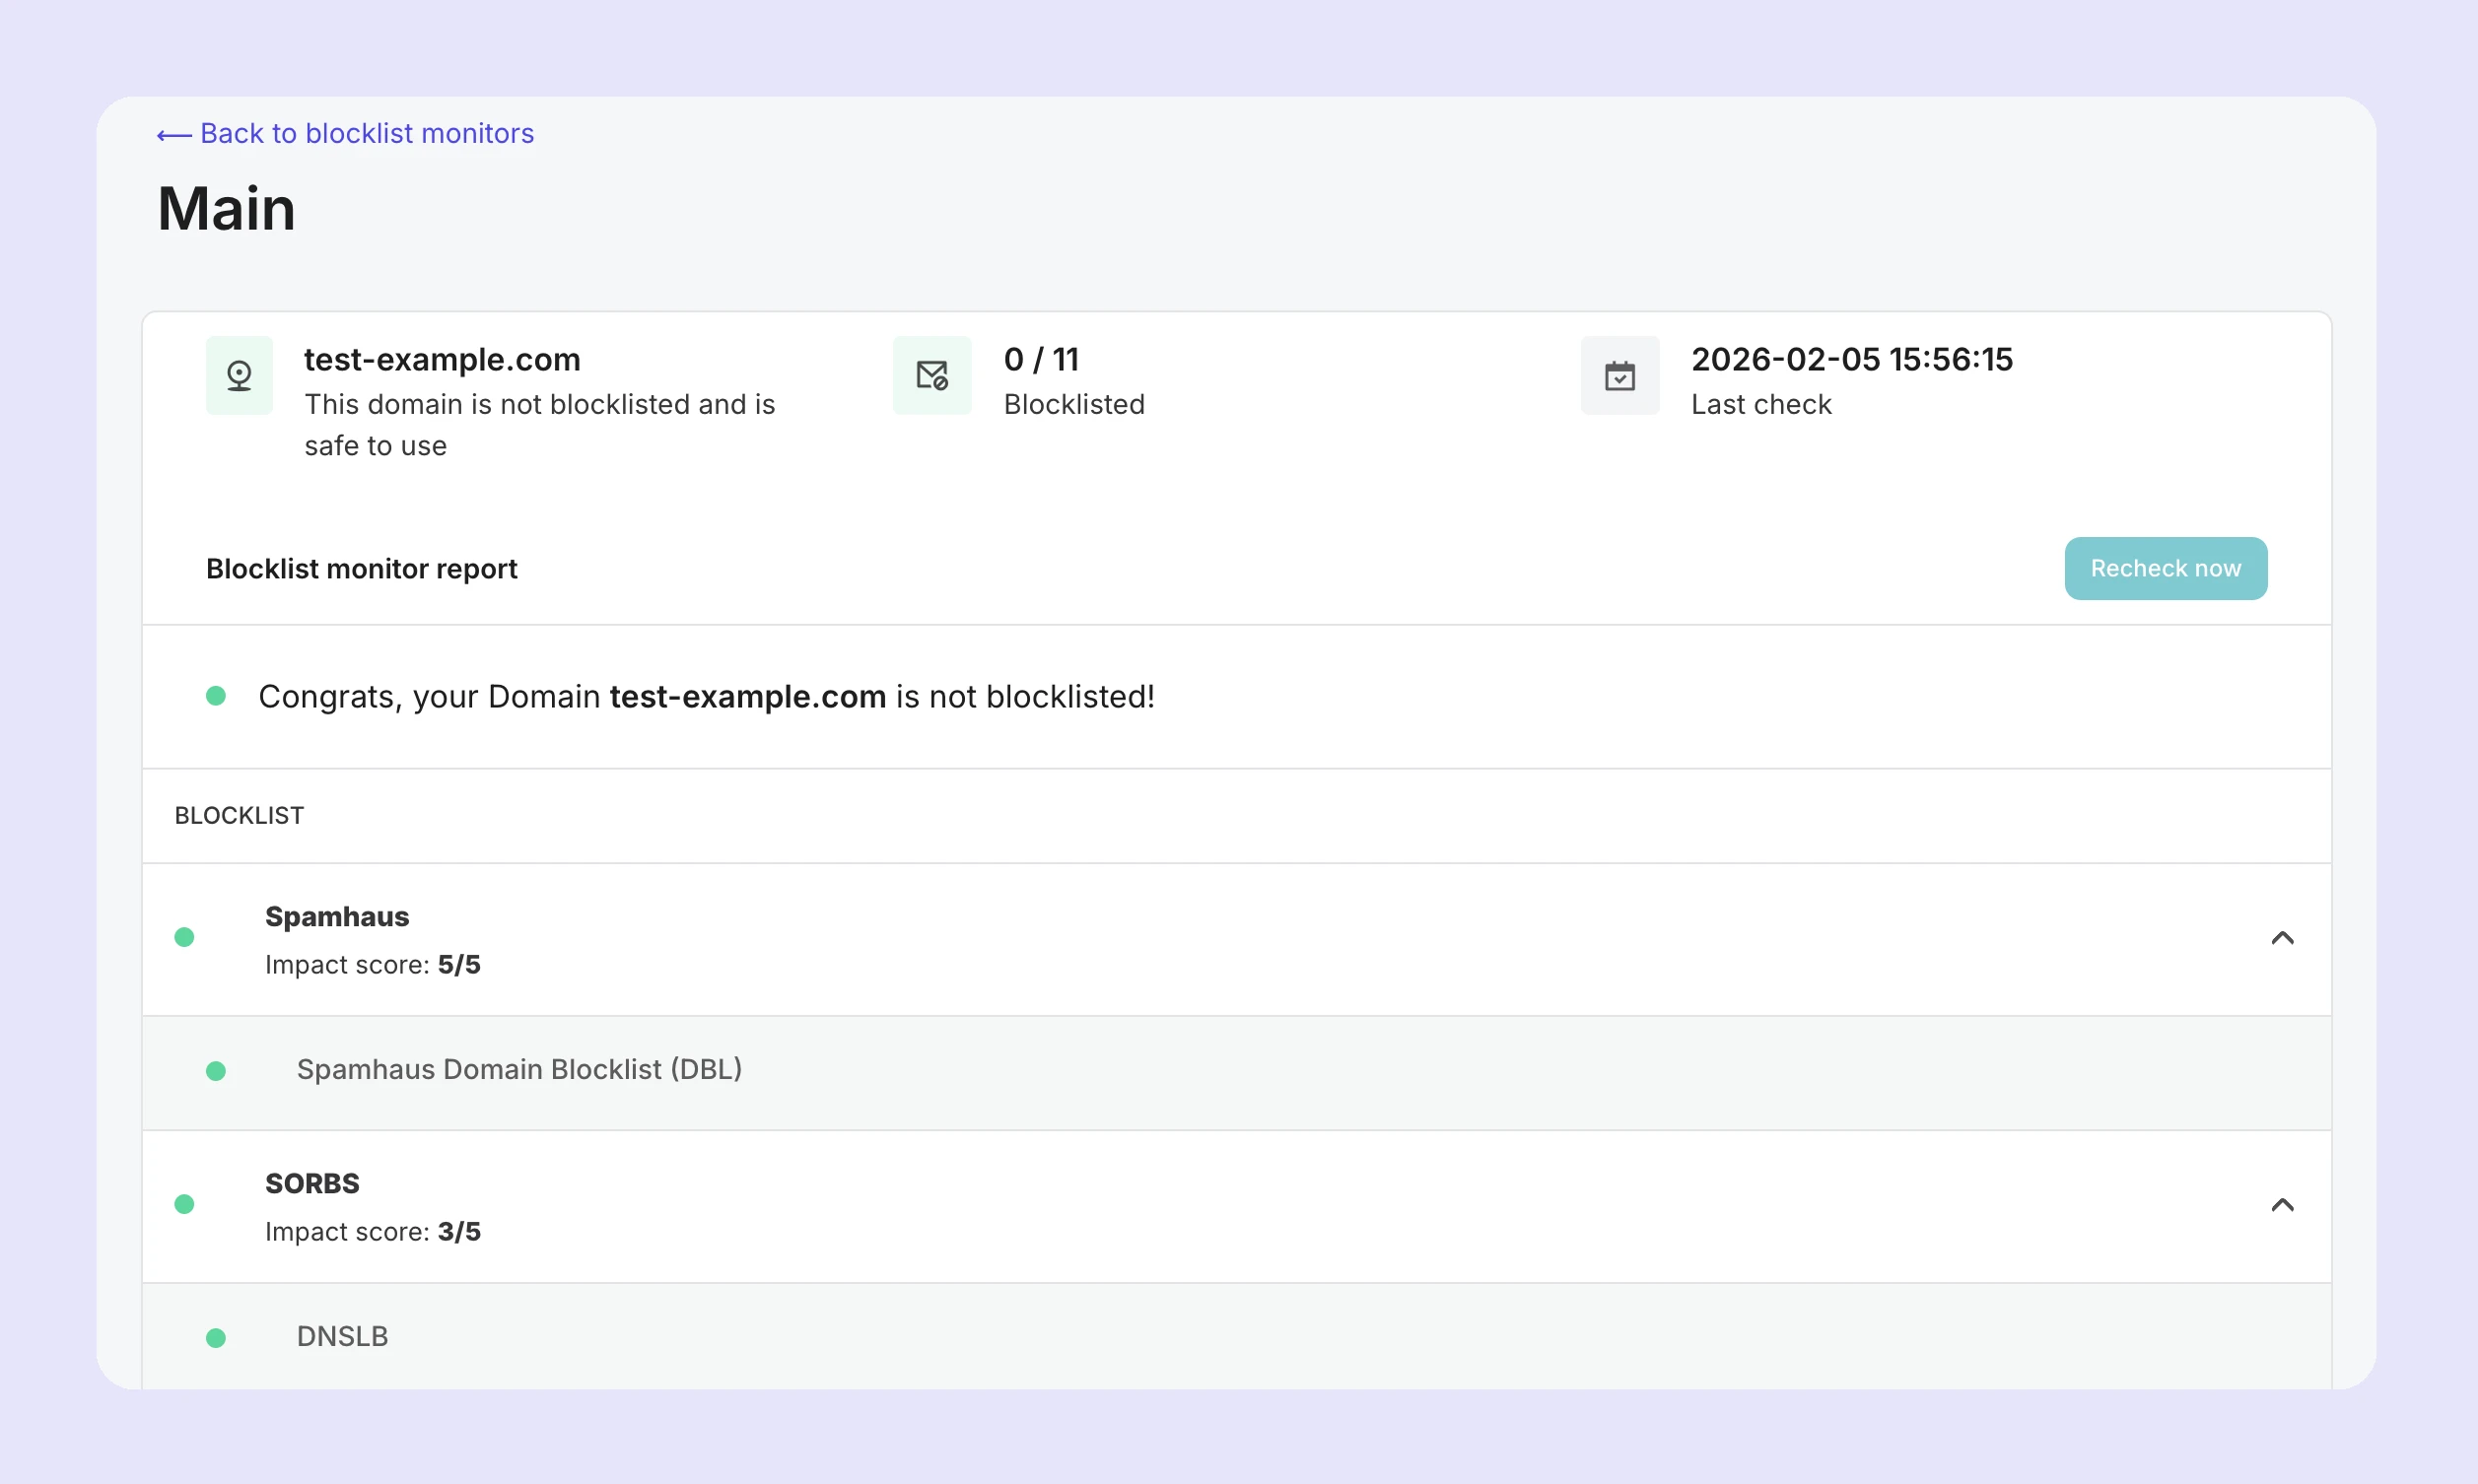Screen dimensions: 2478x1484
Task: Toggle the status indicator for Spamhaus Domain Blocklist
Action: coord(217,1071)
